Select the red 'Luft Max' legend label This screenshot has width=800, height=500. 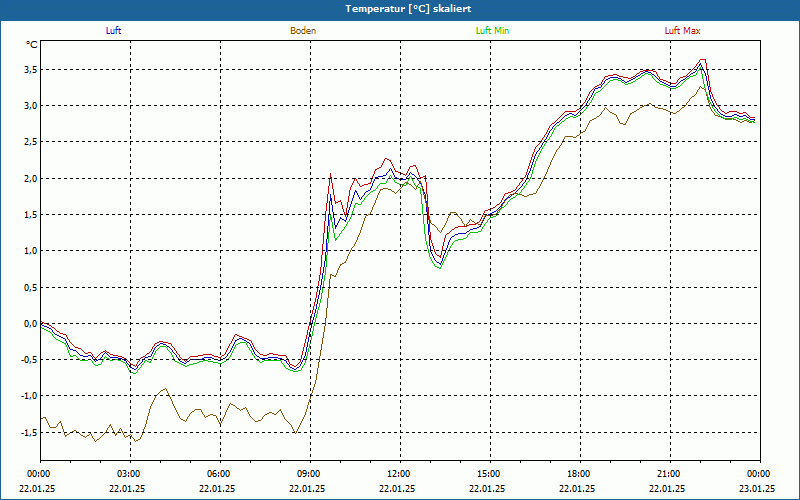tap(683, 31)
